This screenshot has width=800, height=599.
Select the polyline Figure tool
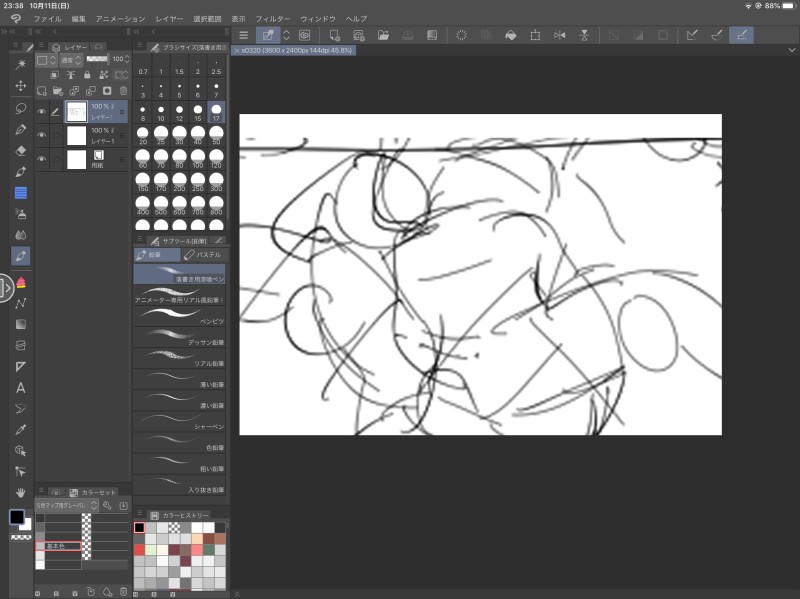20,304
